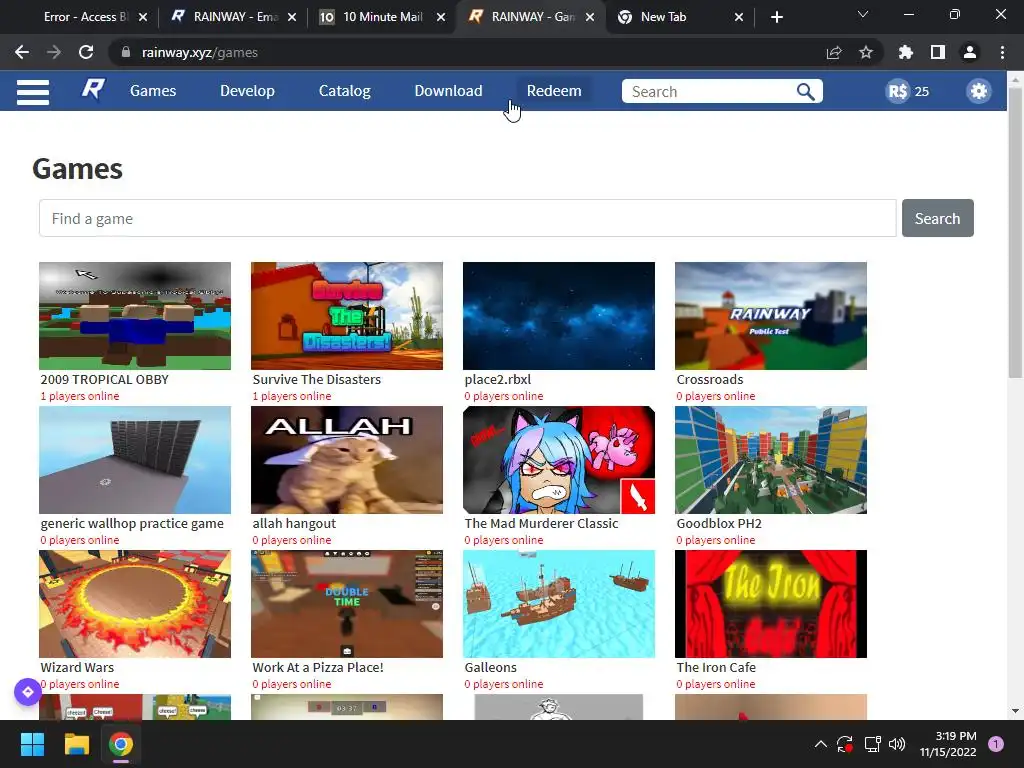
Task: Click the Crossroads Rainway thumbnail
Action: coord(771,316)
